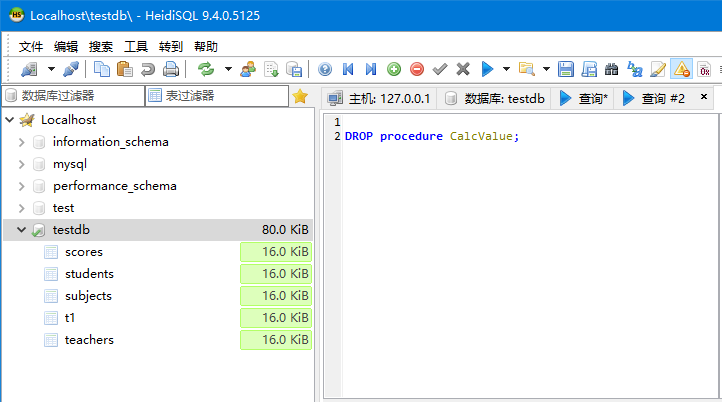Open the 文件 menu
Viewport: 722px width, 402px height.
click(x=31, y=47)
